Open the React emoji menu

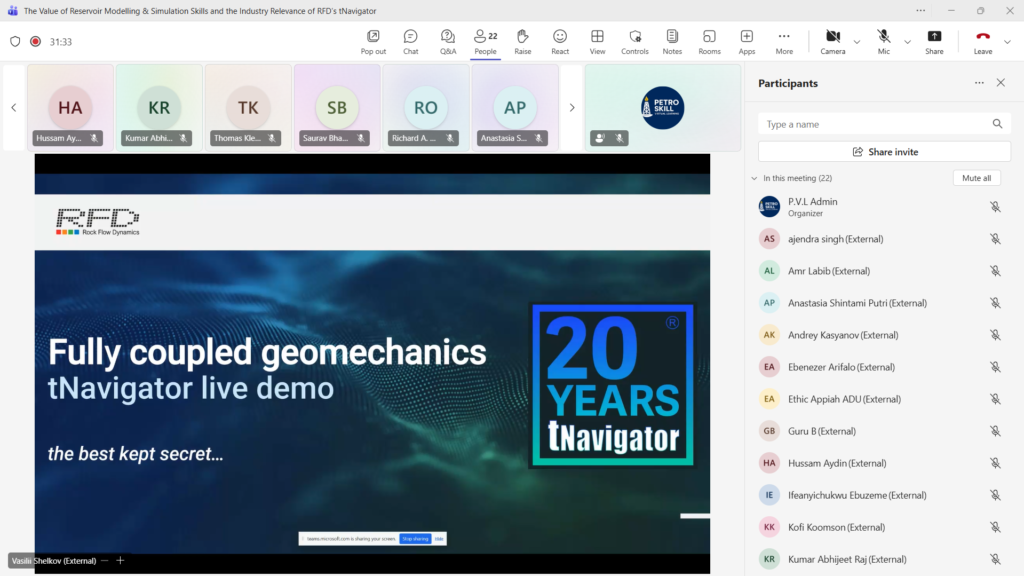click(x=560, y=41)
